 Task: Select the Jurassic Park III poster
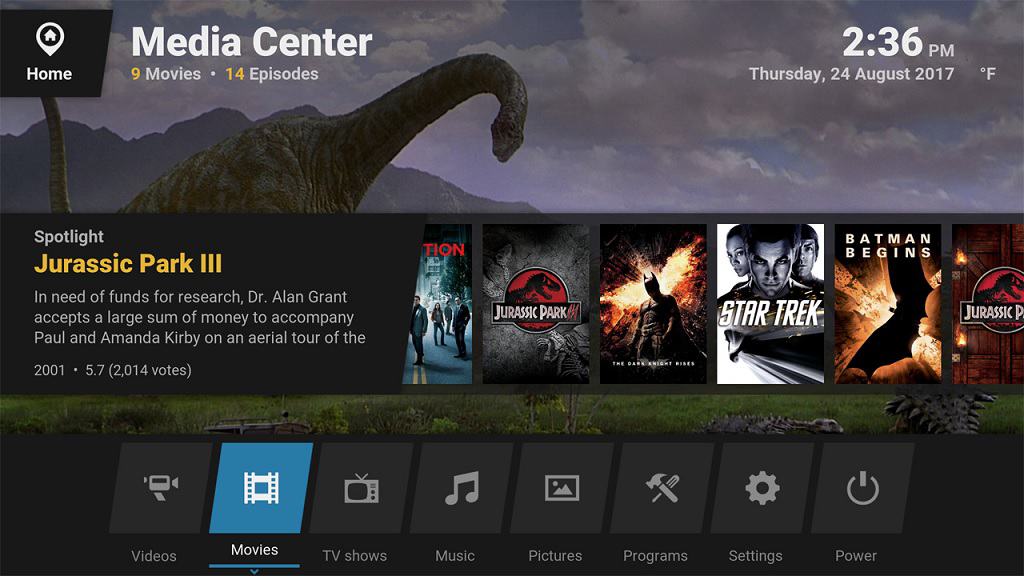[x=536, y=304]
